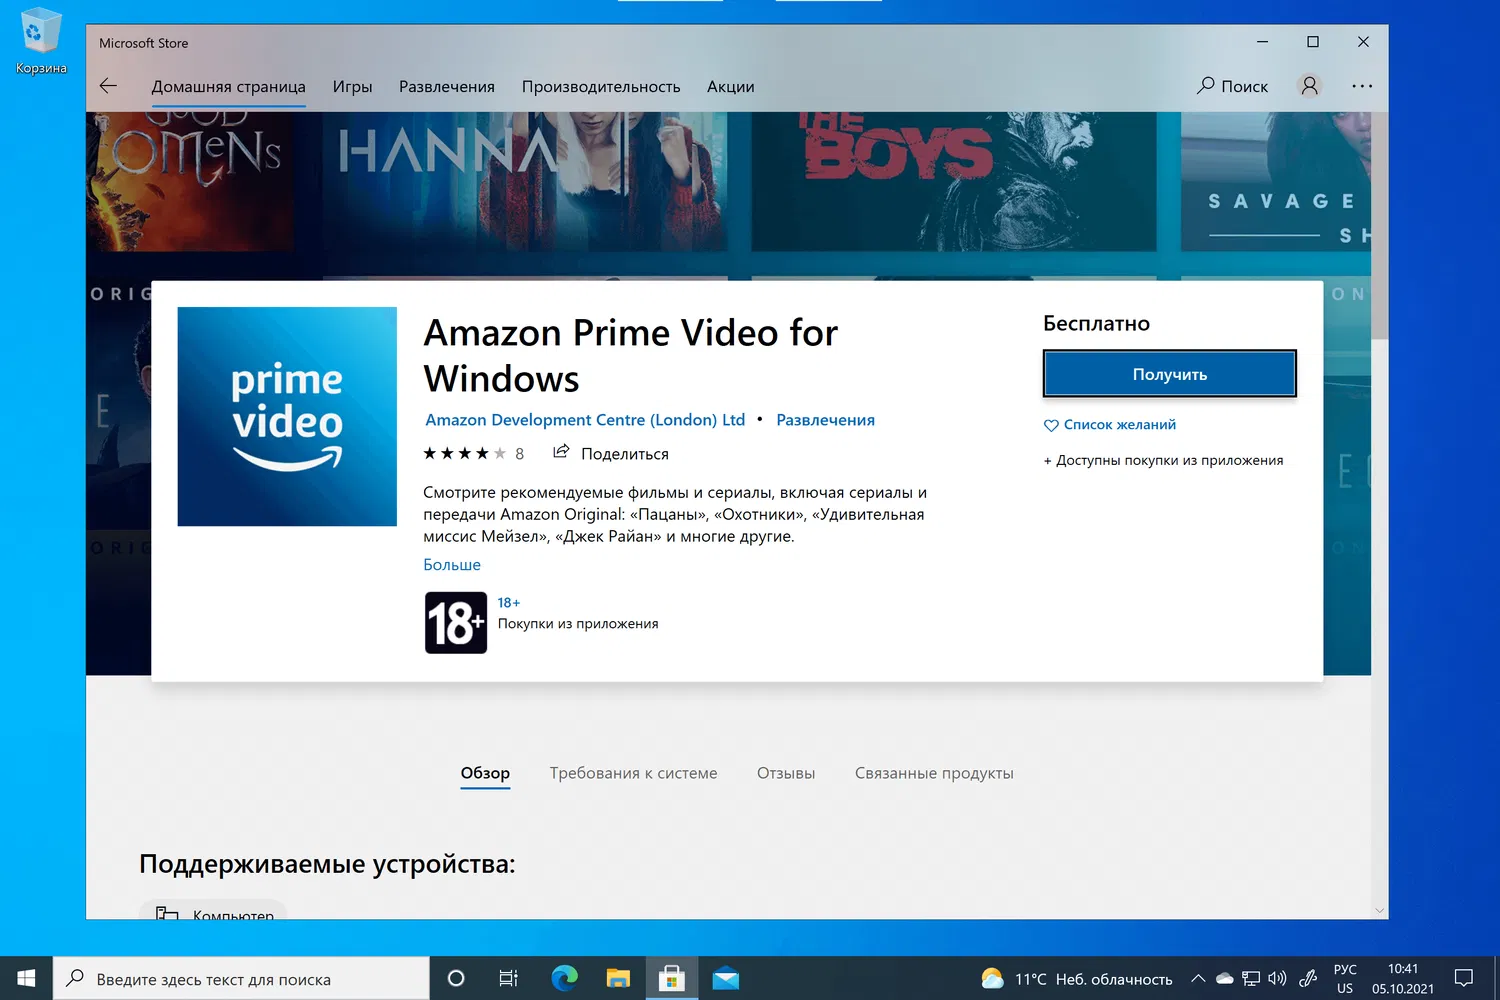Click the star rating with 8 reviews
1500x1000 pixels.
(x=474, y=453)
